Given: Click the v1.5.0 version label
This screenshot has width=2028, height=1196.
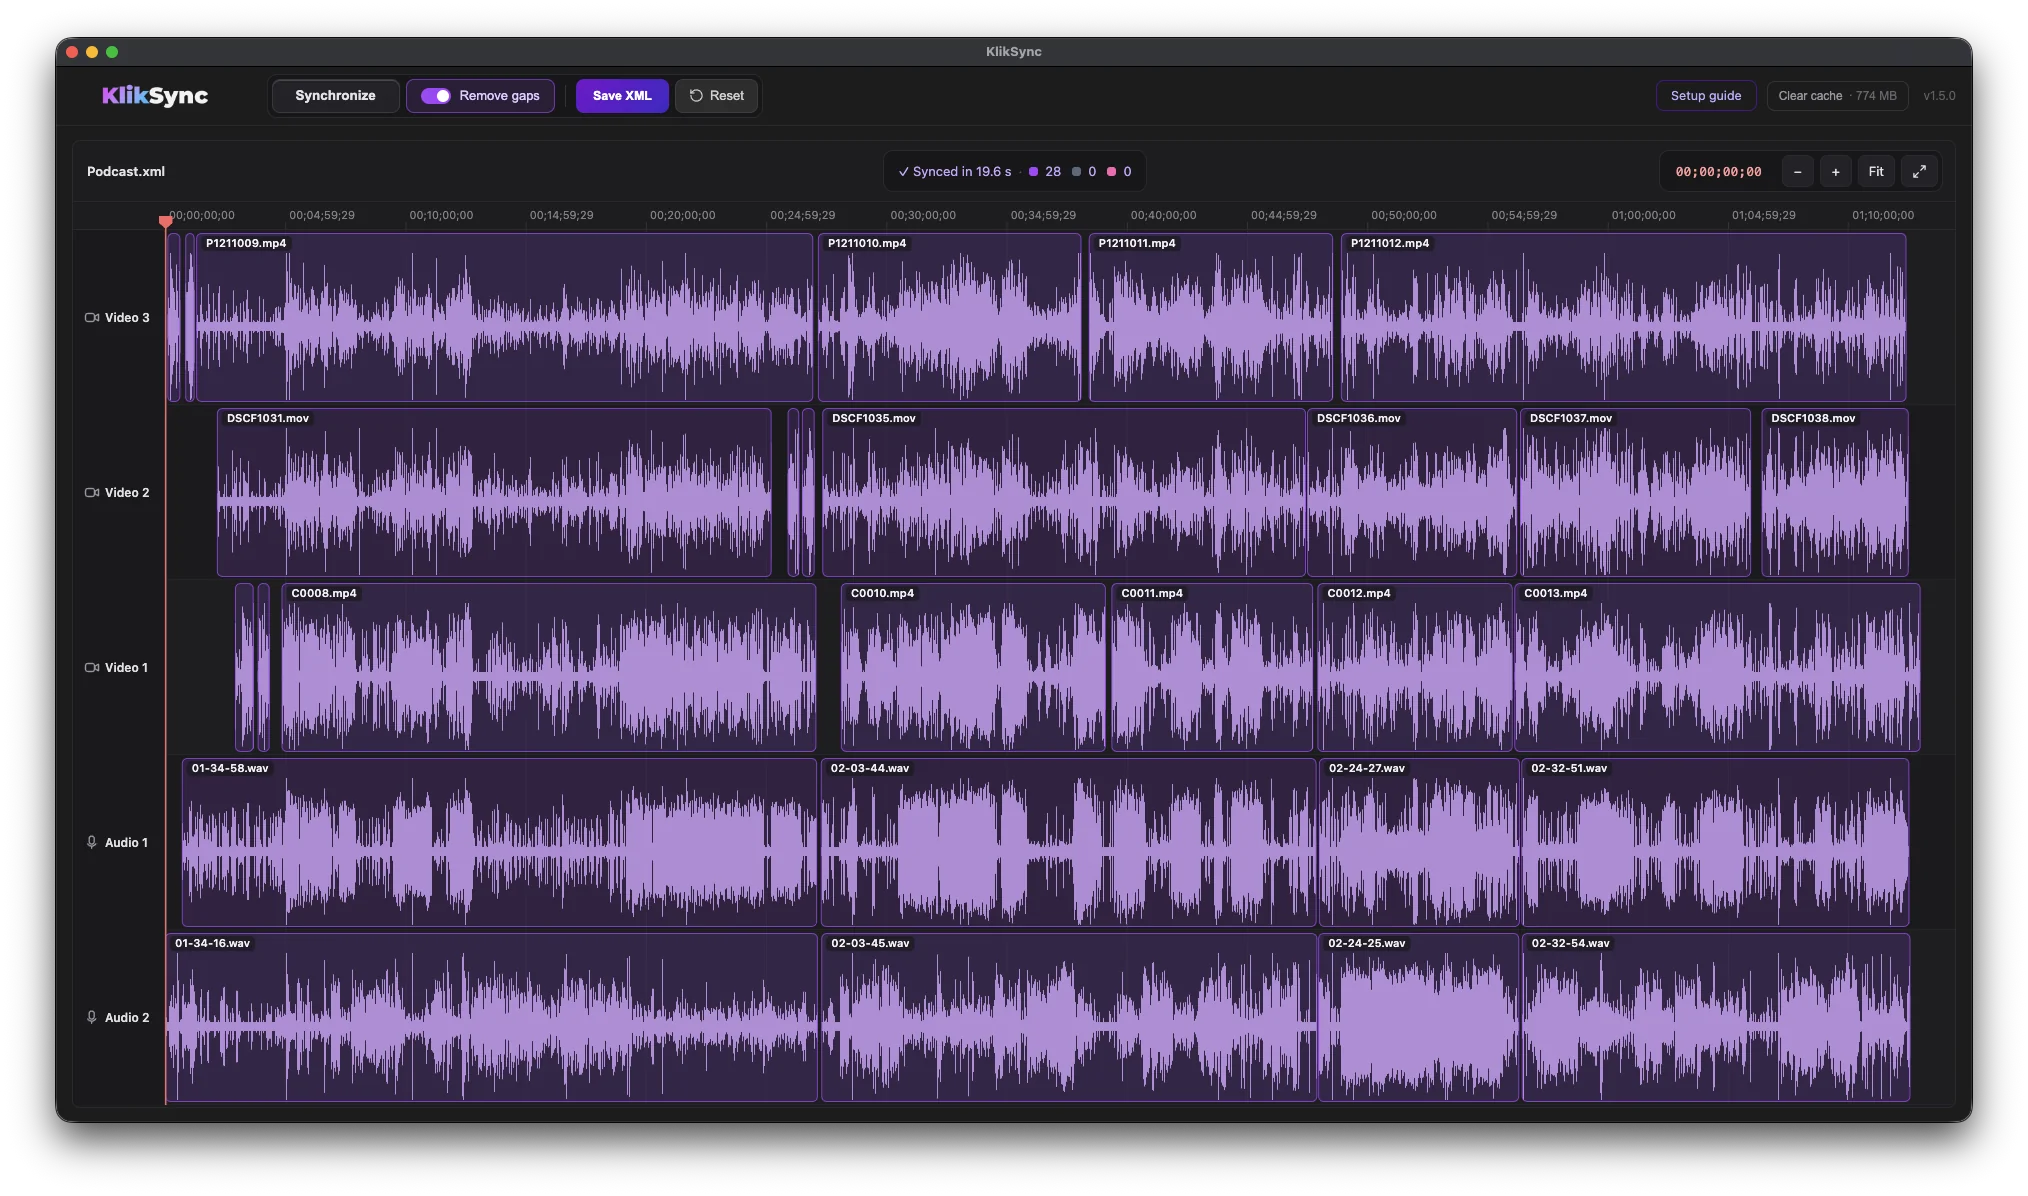Looking at the screenshot, I should coord(1939,96).
